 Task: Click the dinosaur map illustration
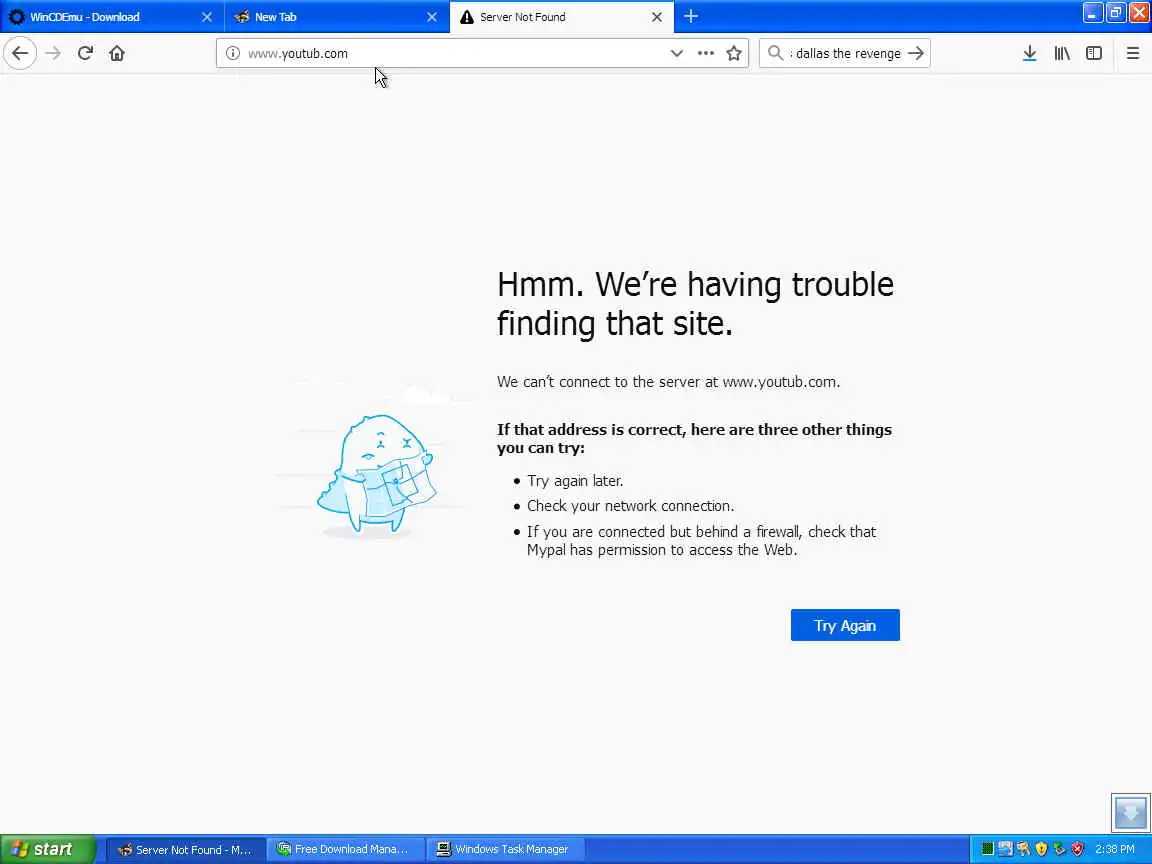(x=376, y=475)
